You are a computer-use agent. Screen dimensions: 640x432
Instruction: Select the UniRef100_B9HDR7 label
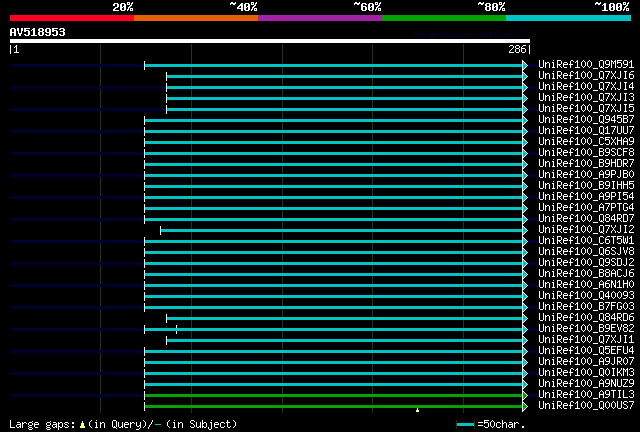pyautogui.click(x=586, y=164)
